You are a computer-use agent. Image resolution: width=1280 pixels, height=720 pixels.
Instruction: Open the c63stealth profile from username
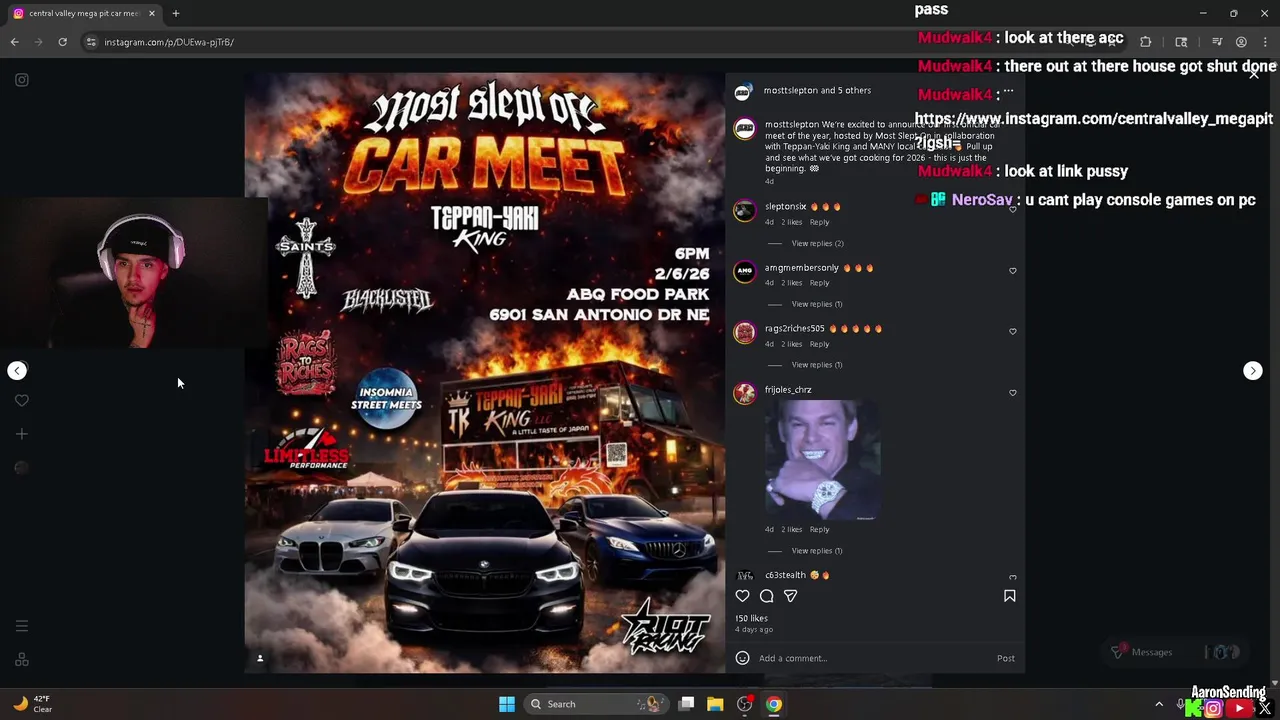click(x=785, y=575)
